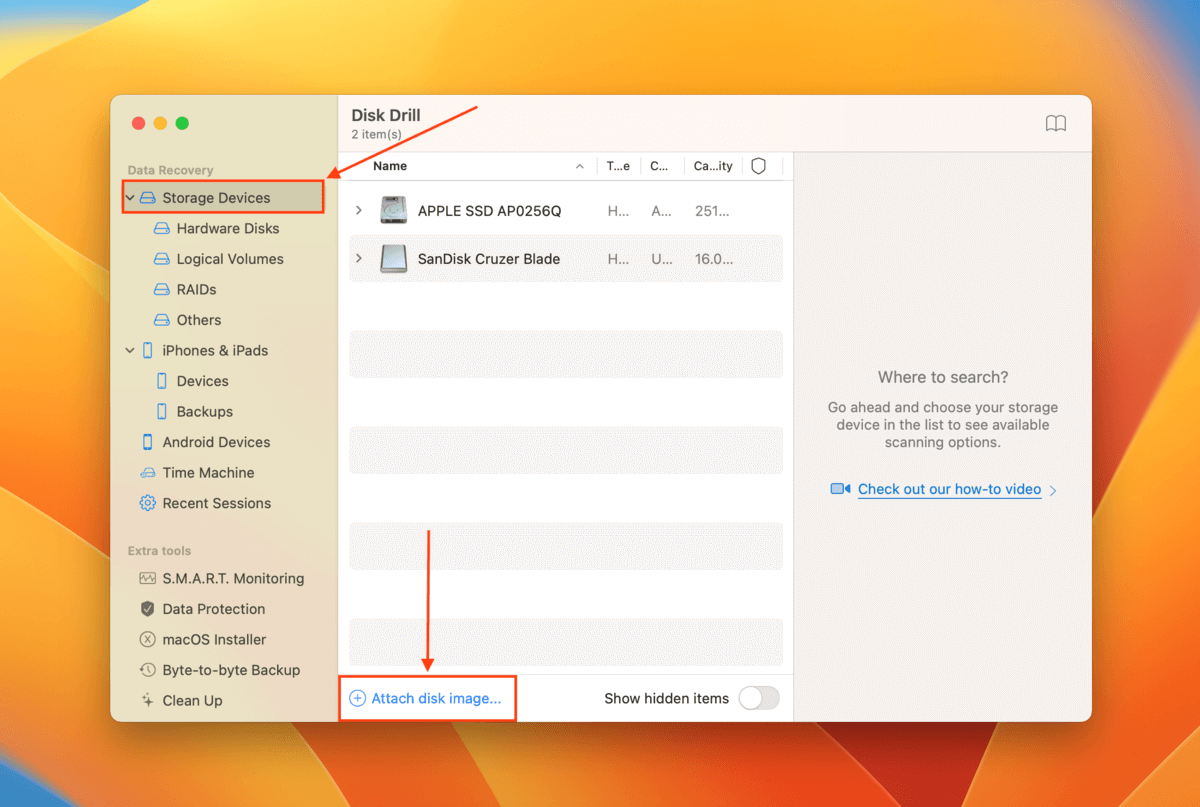Image resolution: width=1200 pixels, height=807 pixels.
Task: Click the iPhones & iPads phone icon
Action: 148,351
